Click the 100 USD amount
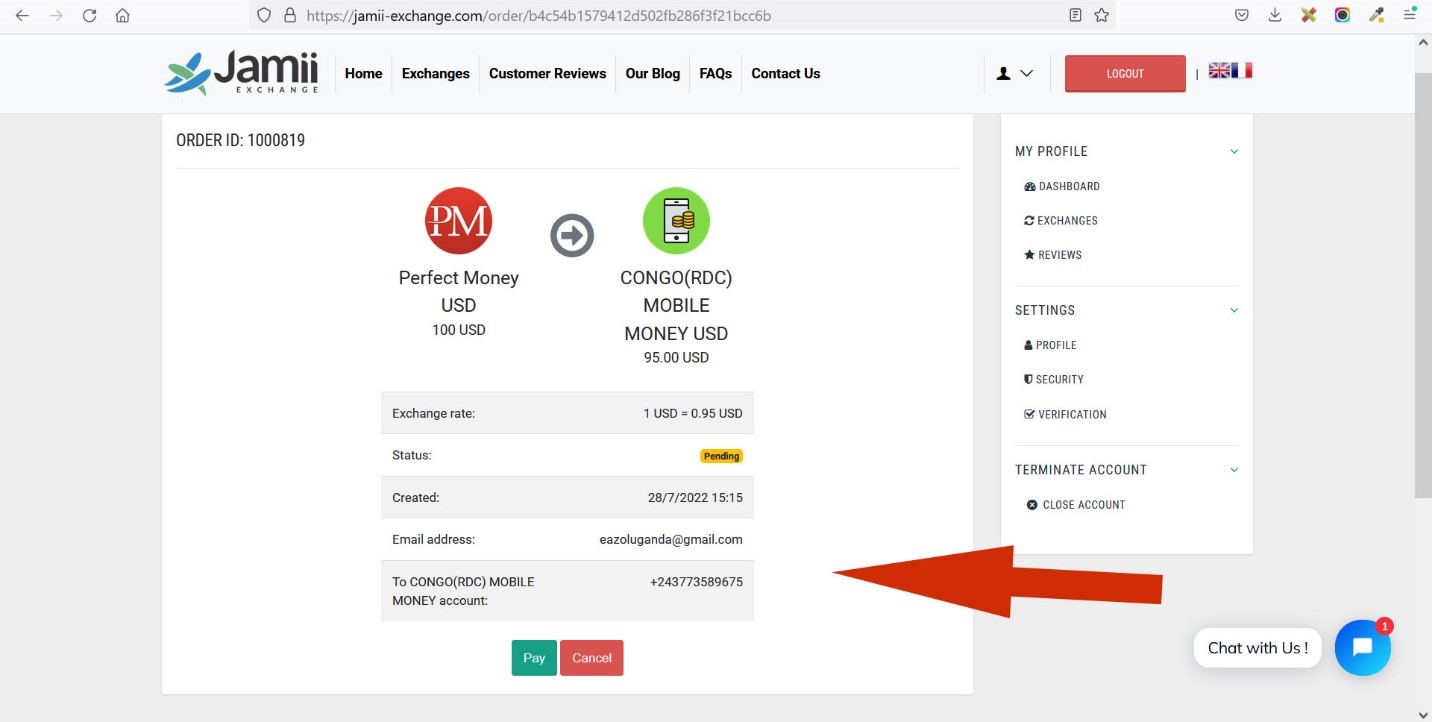Image resolution: width=1432 pixels, height=722 pixels. [459, 329]
